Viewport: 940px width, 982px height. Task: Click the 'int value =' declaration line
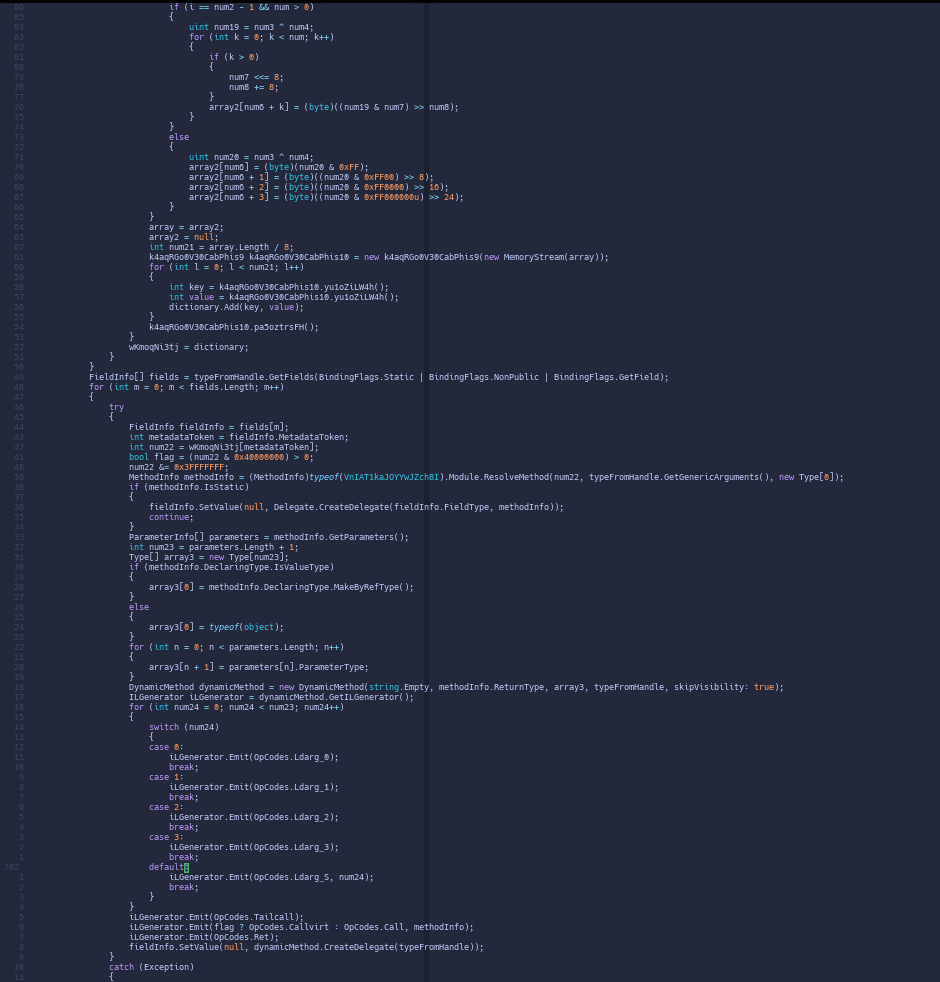pyautogui.click(x=284, y=297)
